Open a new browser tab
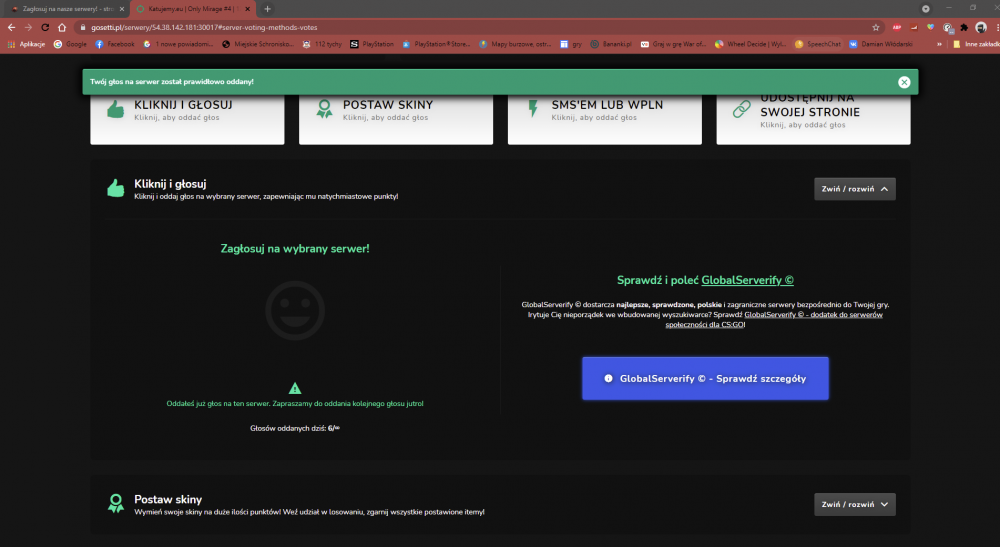Image resolution: width=1000 pixels, height=547 pixels. coord(267,9)
